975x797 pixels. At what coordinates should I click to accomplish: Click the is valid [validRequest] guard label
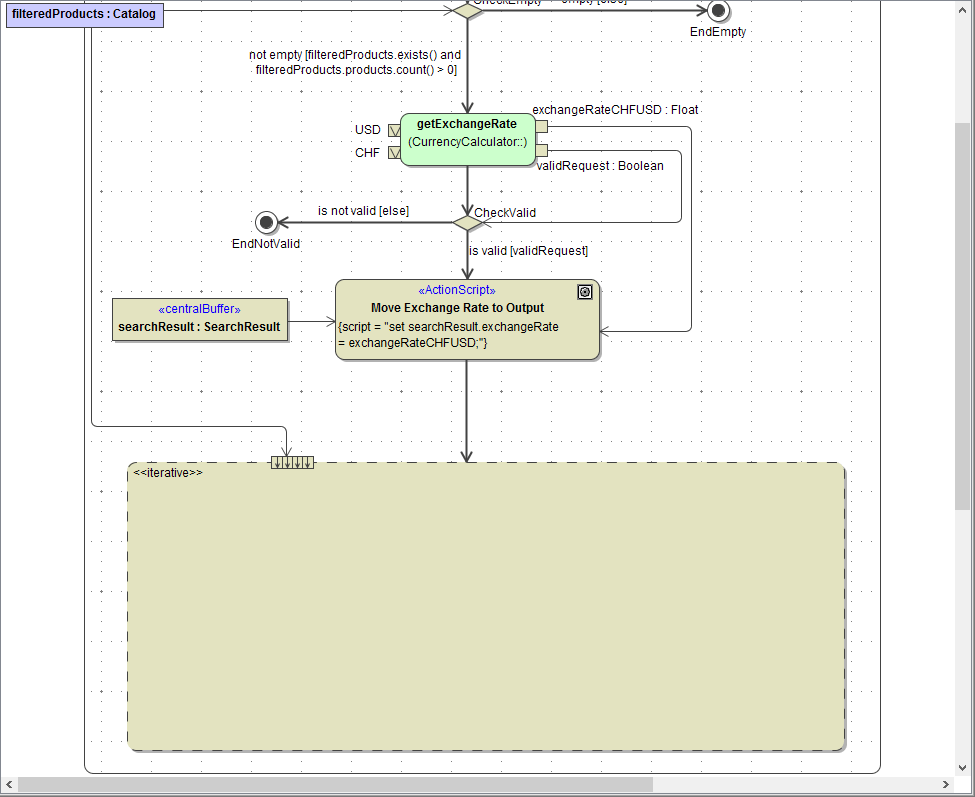(529, 250)
